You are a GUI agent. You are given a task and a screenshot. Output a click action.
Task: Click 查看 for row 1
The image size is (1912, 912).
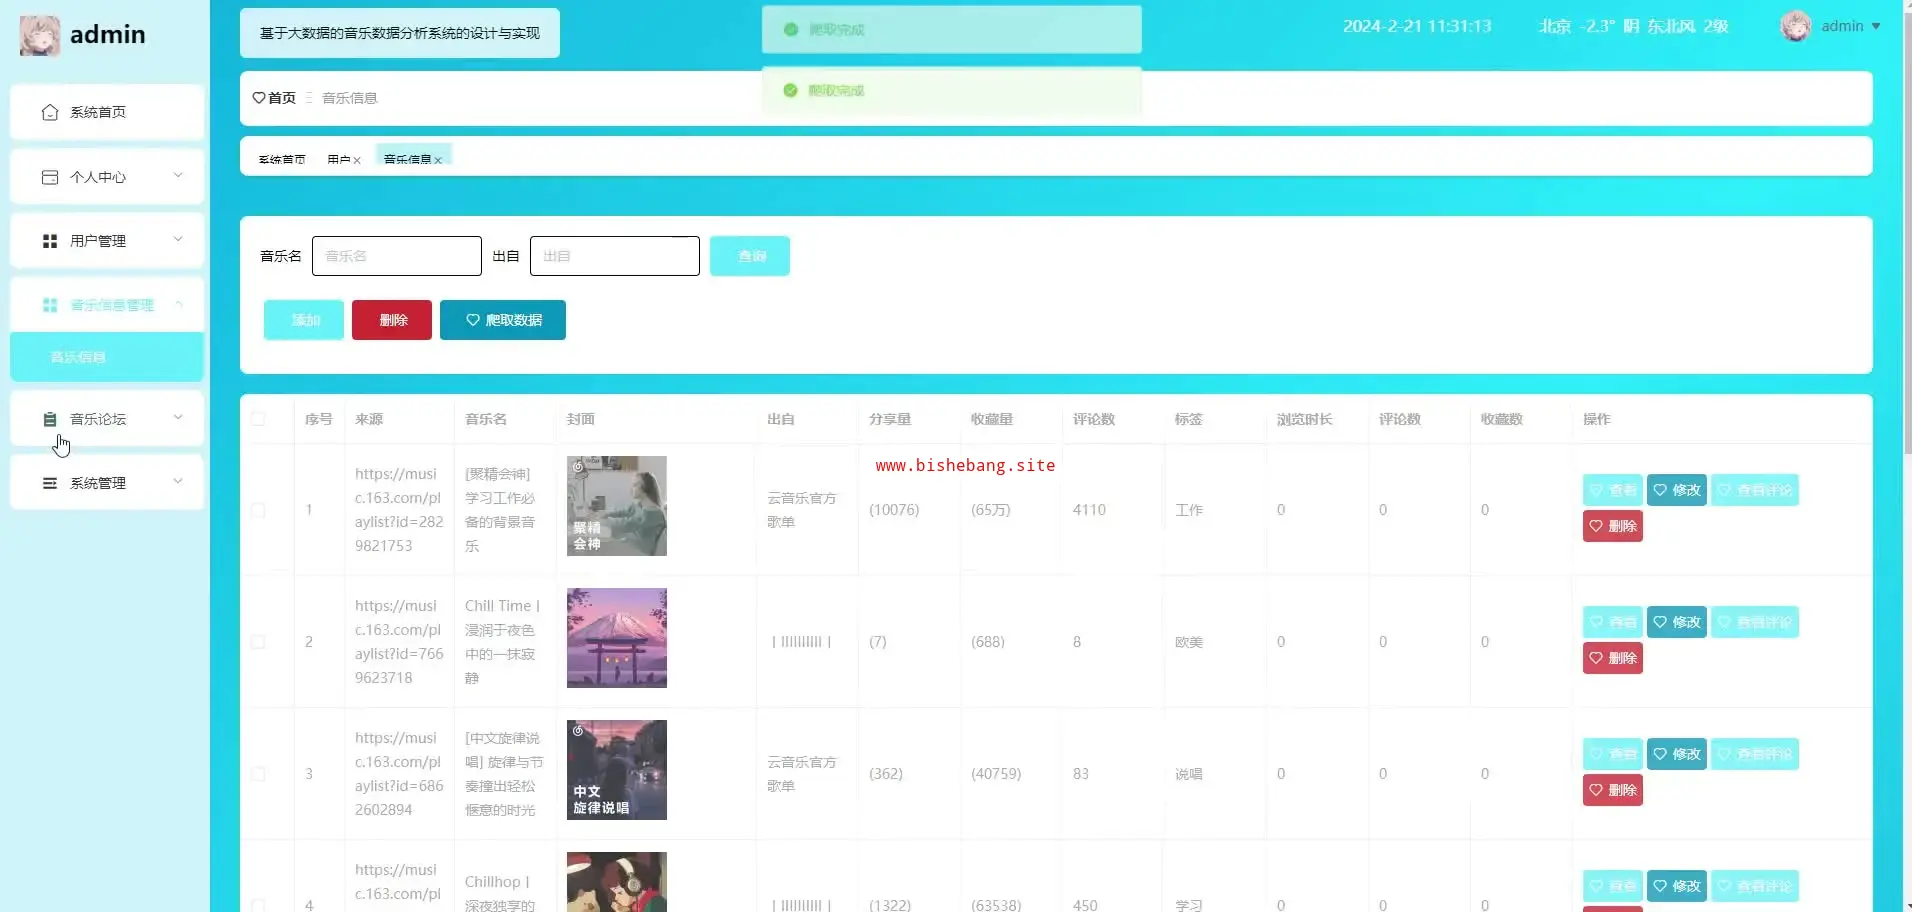coord(1613,490)
